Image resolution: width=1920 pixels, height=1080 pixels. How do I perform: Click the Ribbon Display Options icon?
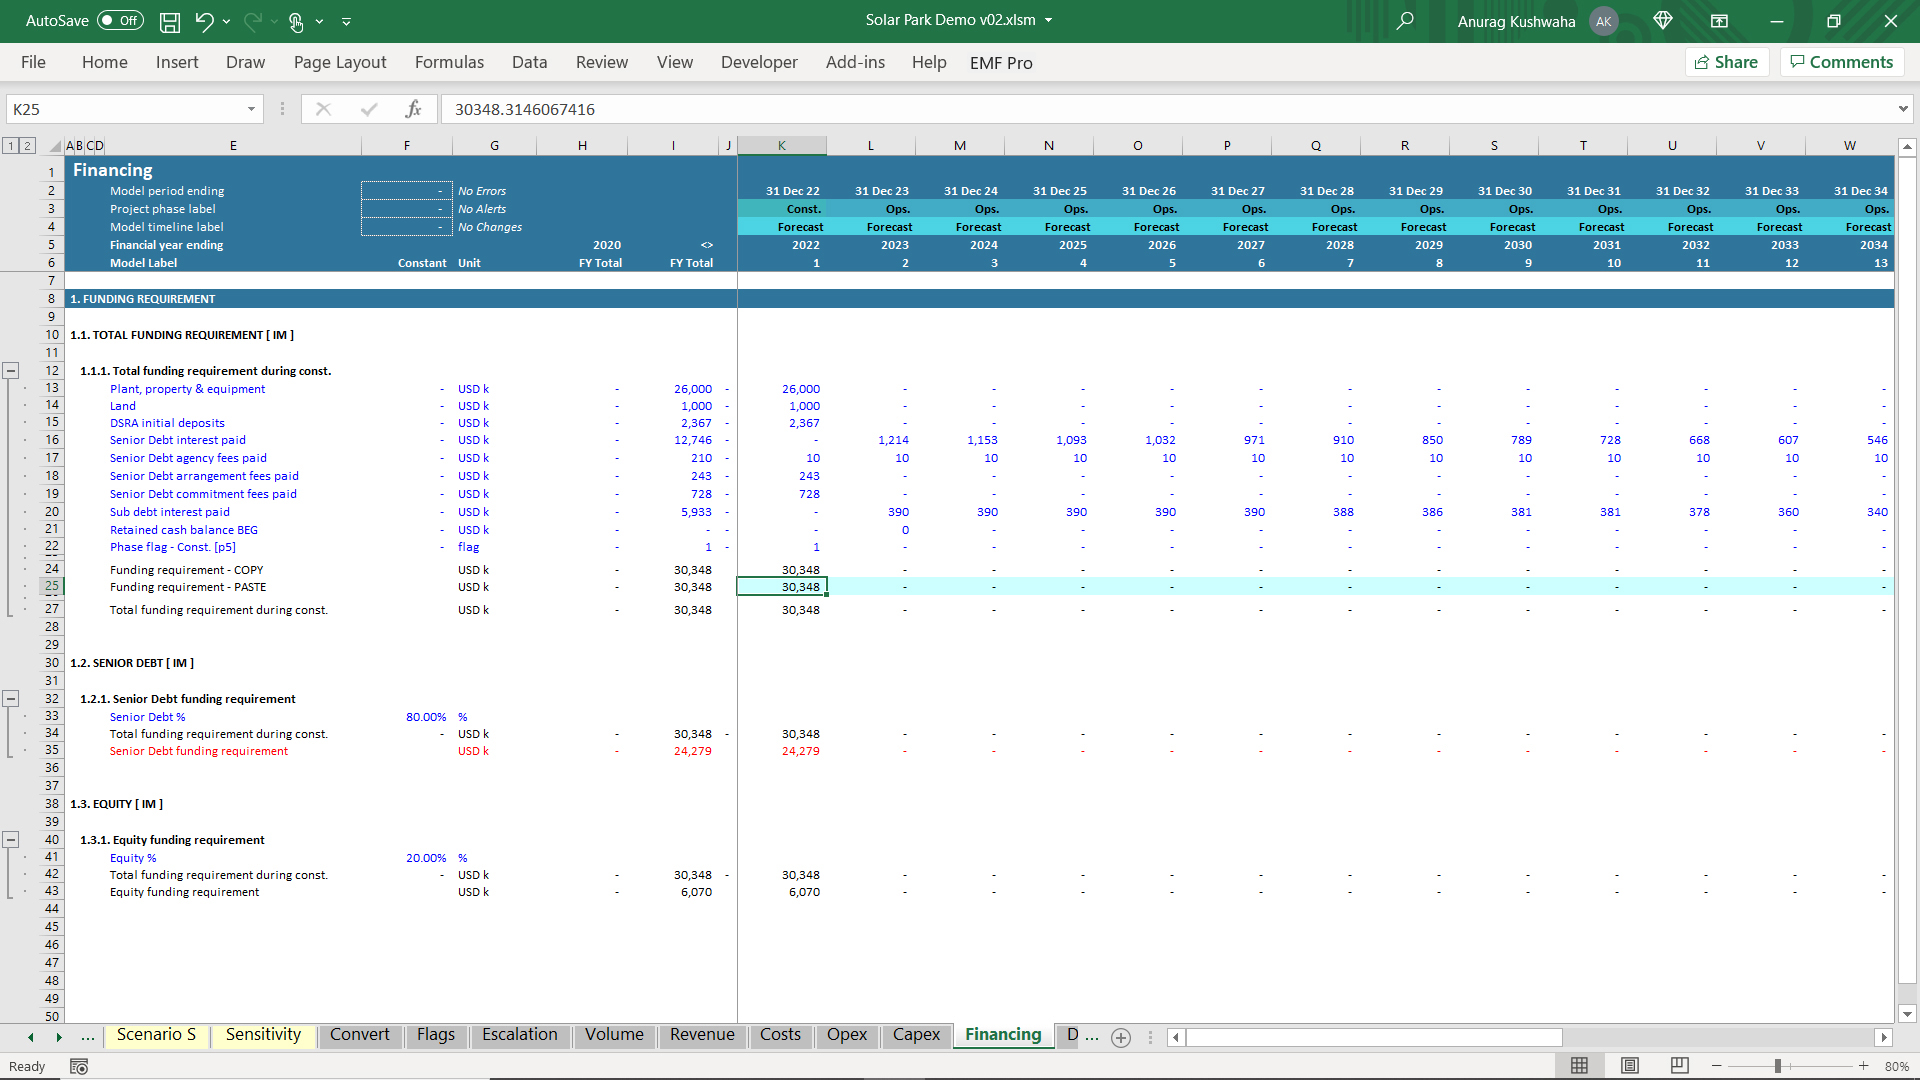1719,21
